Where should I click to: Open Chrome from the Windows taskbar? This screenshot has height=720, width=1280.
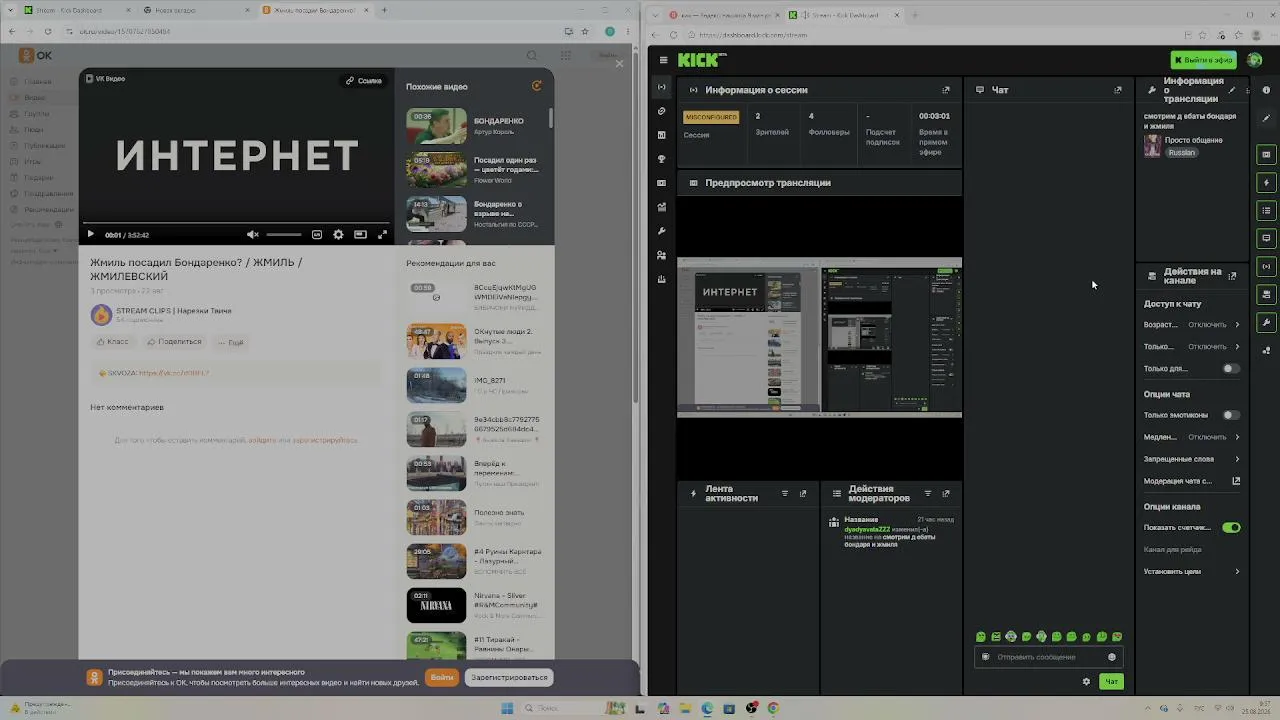tap(773, 708)
